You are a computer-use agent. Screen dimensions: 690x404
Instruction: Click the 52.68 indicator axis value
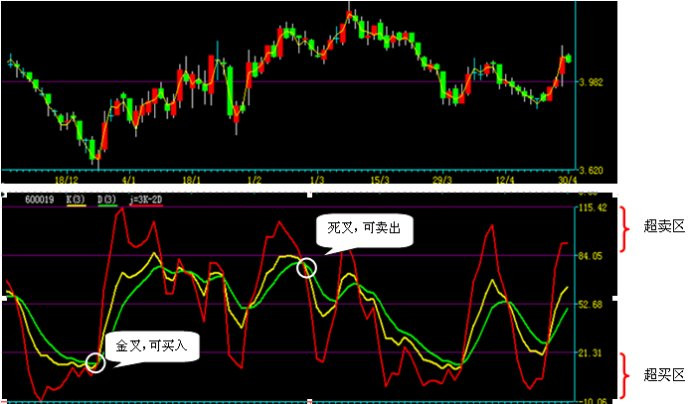(592, 305)
